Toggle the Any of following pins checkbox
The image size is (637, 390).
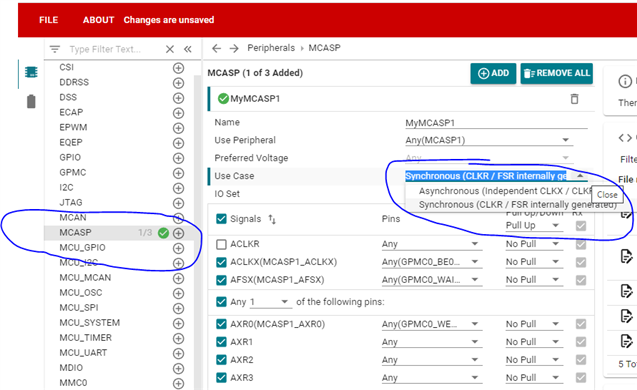tap(221, 302)
